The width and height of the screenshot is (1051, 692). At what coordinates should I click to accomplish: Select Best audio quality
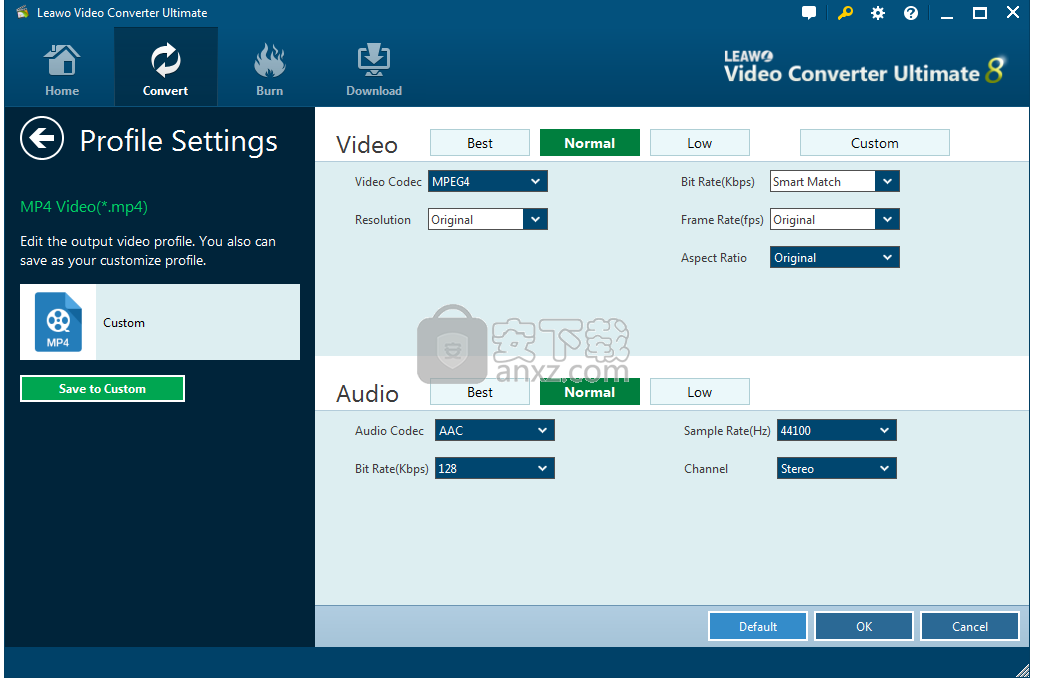480,392
